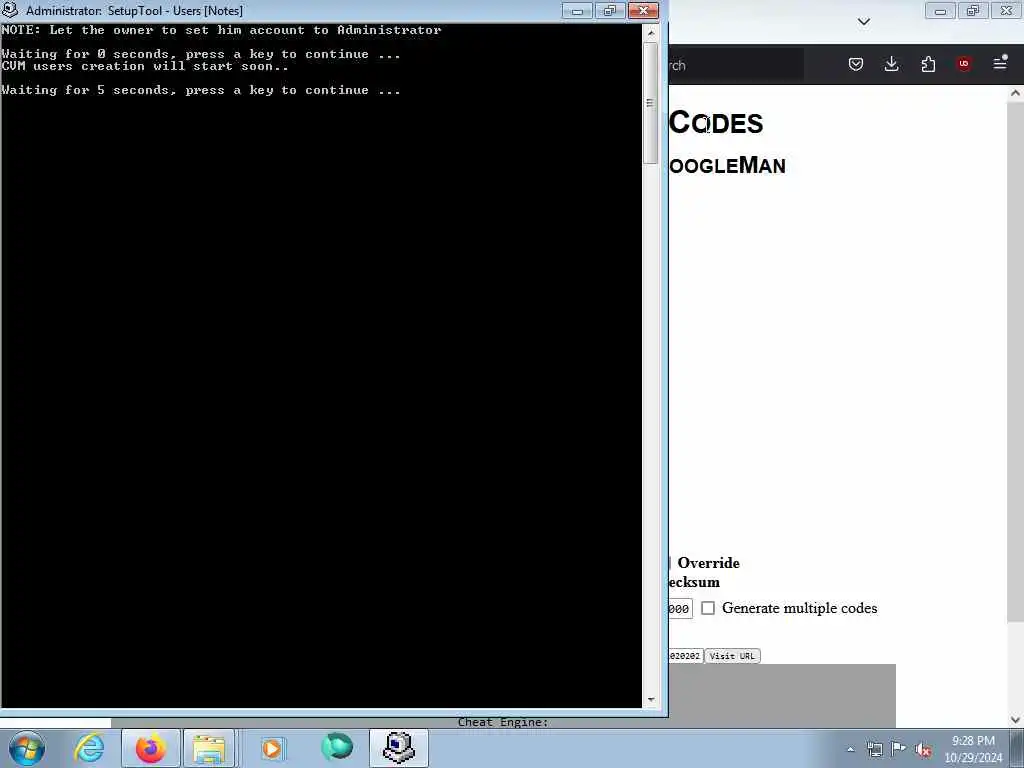This screenshot has height=768, width=1024.
Task: Open Windows Media Player taskbar icon
Action: tap(272, 748)
